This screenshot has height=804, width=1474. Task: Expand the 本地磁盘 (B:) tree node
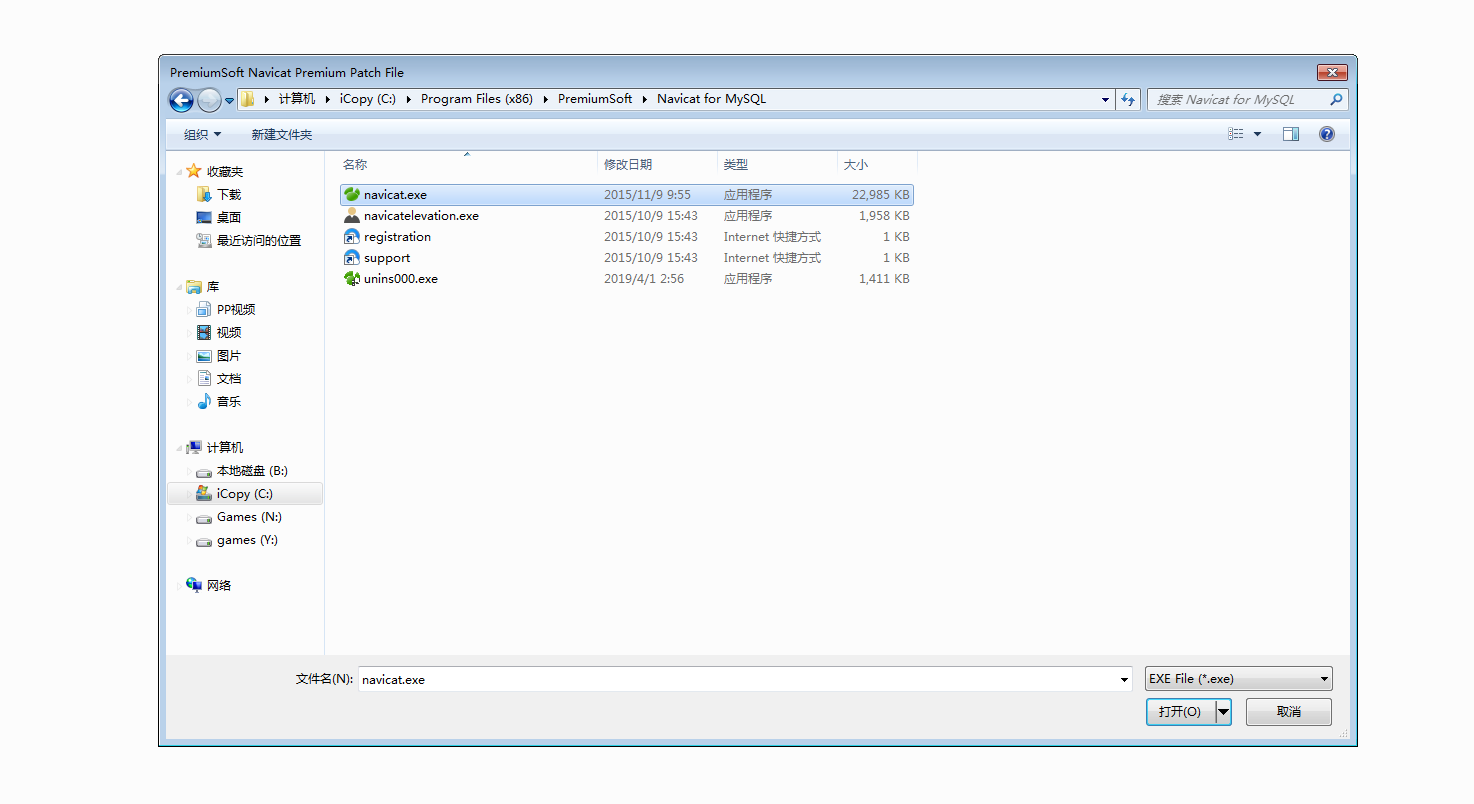pos(189,471)
